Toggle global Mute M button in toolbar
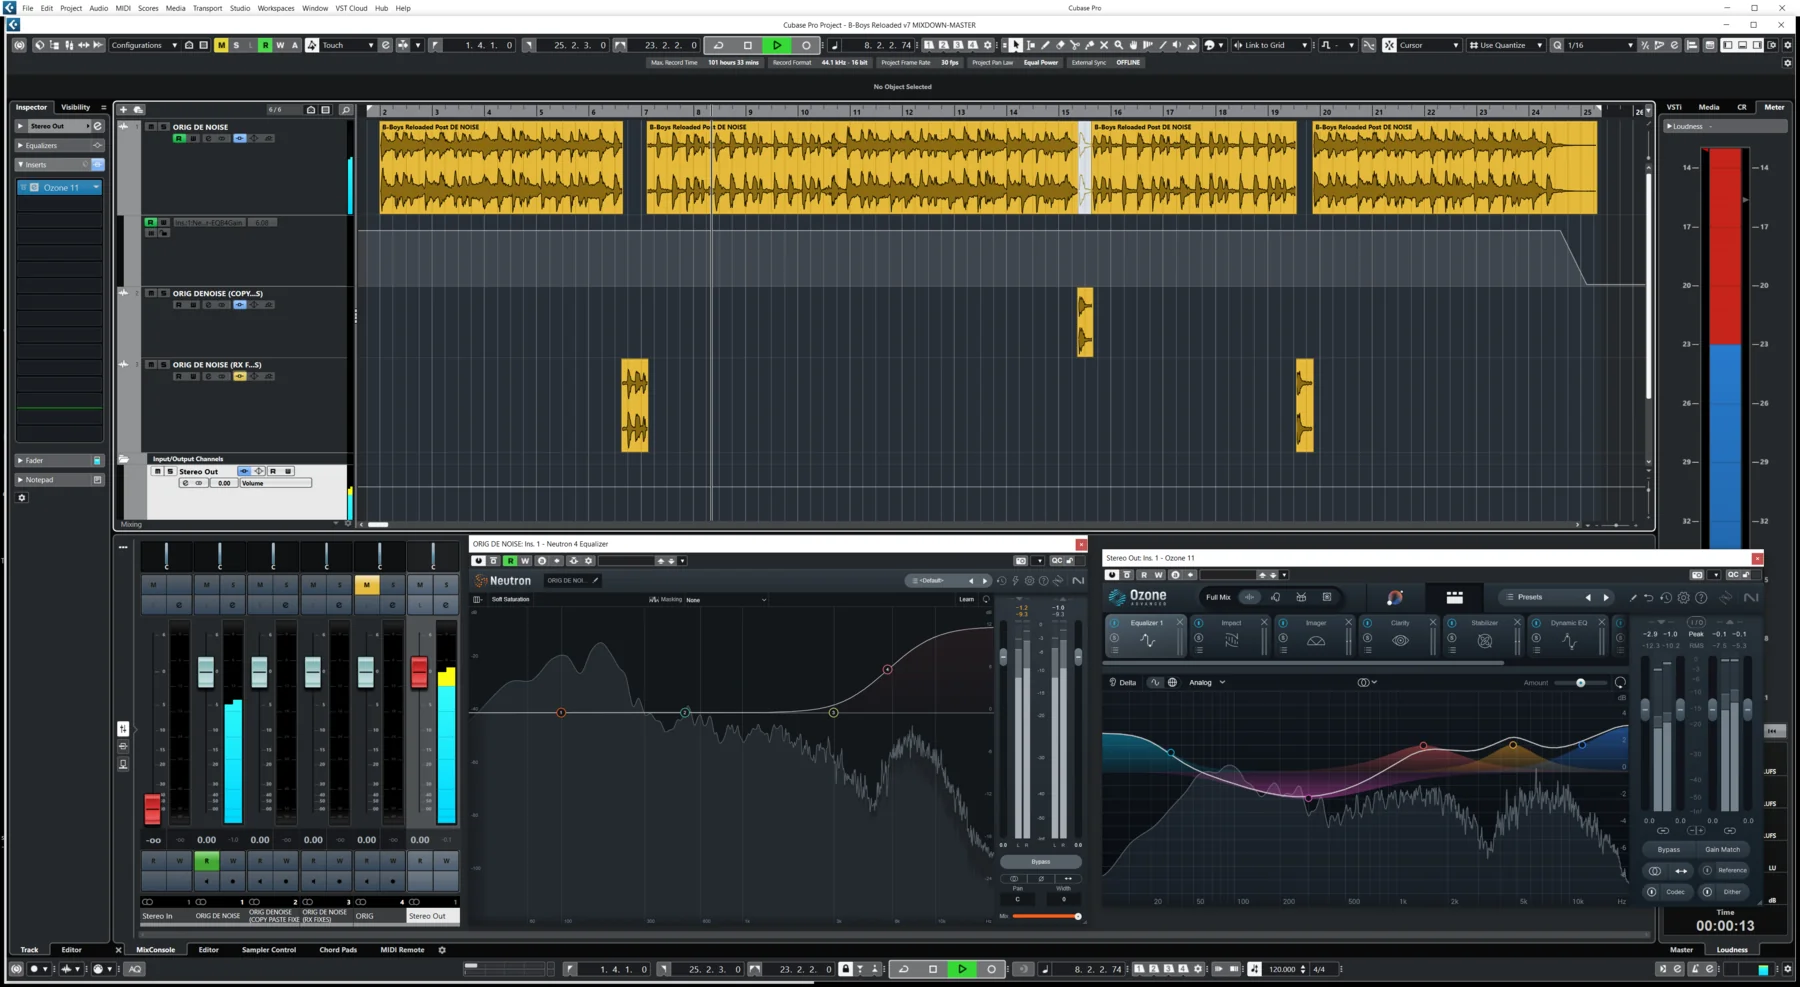The height and width of the screenshot is (987, 1800). coord(221,45)
